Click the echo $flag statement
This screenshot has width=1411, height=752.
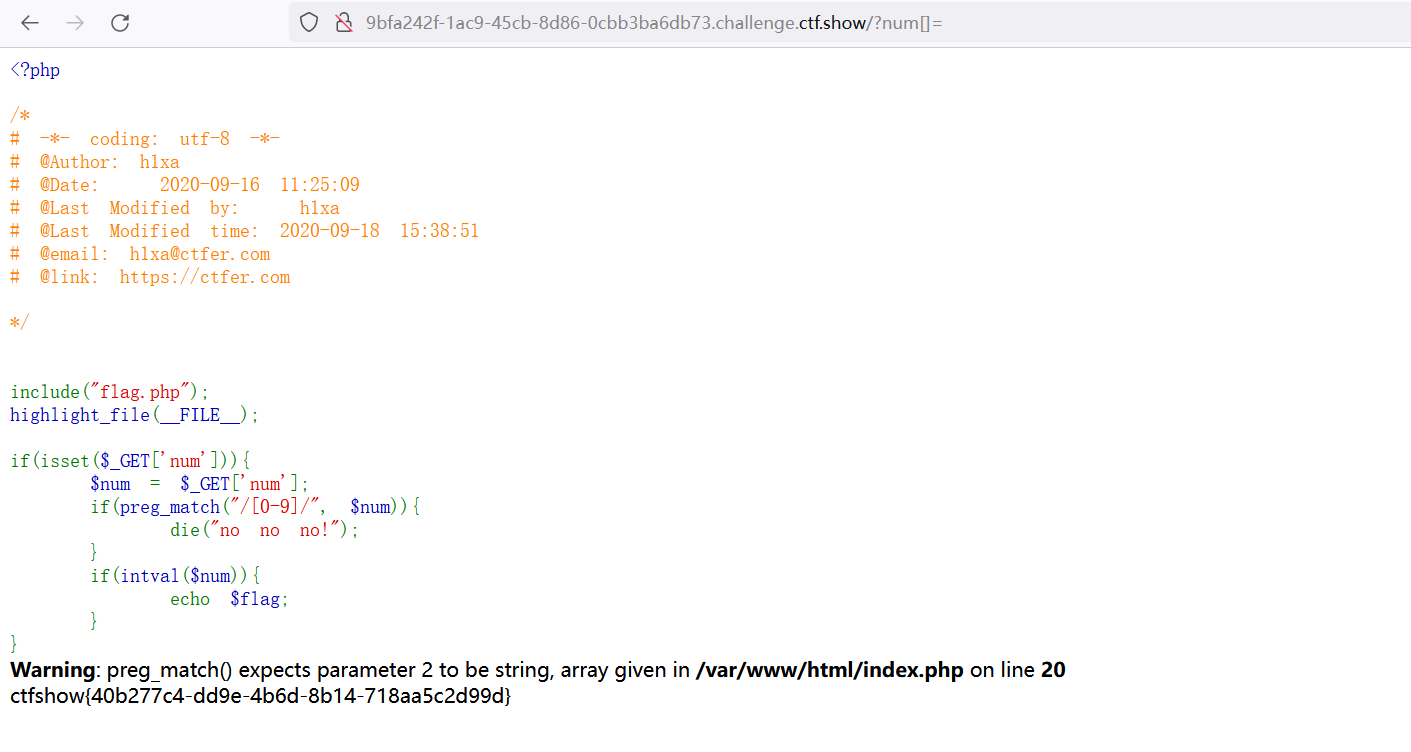[229, 599]
